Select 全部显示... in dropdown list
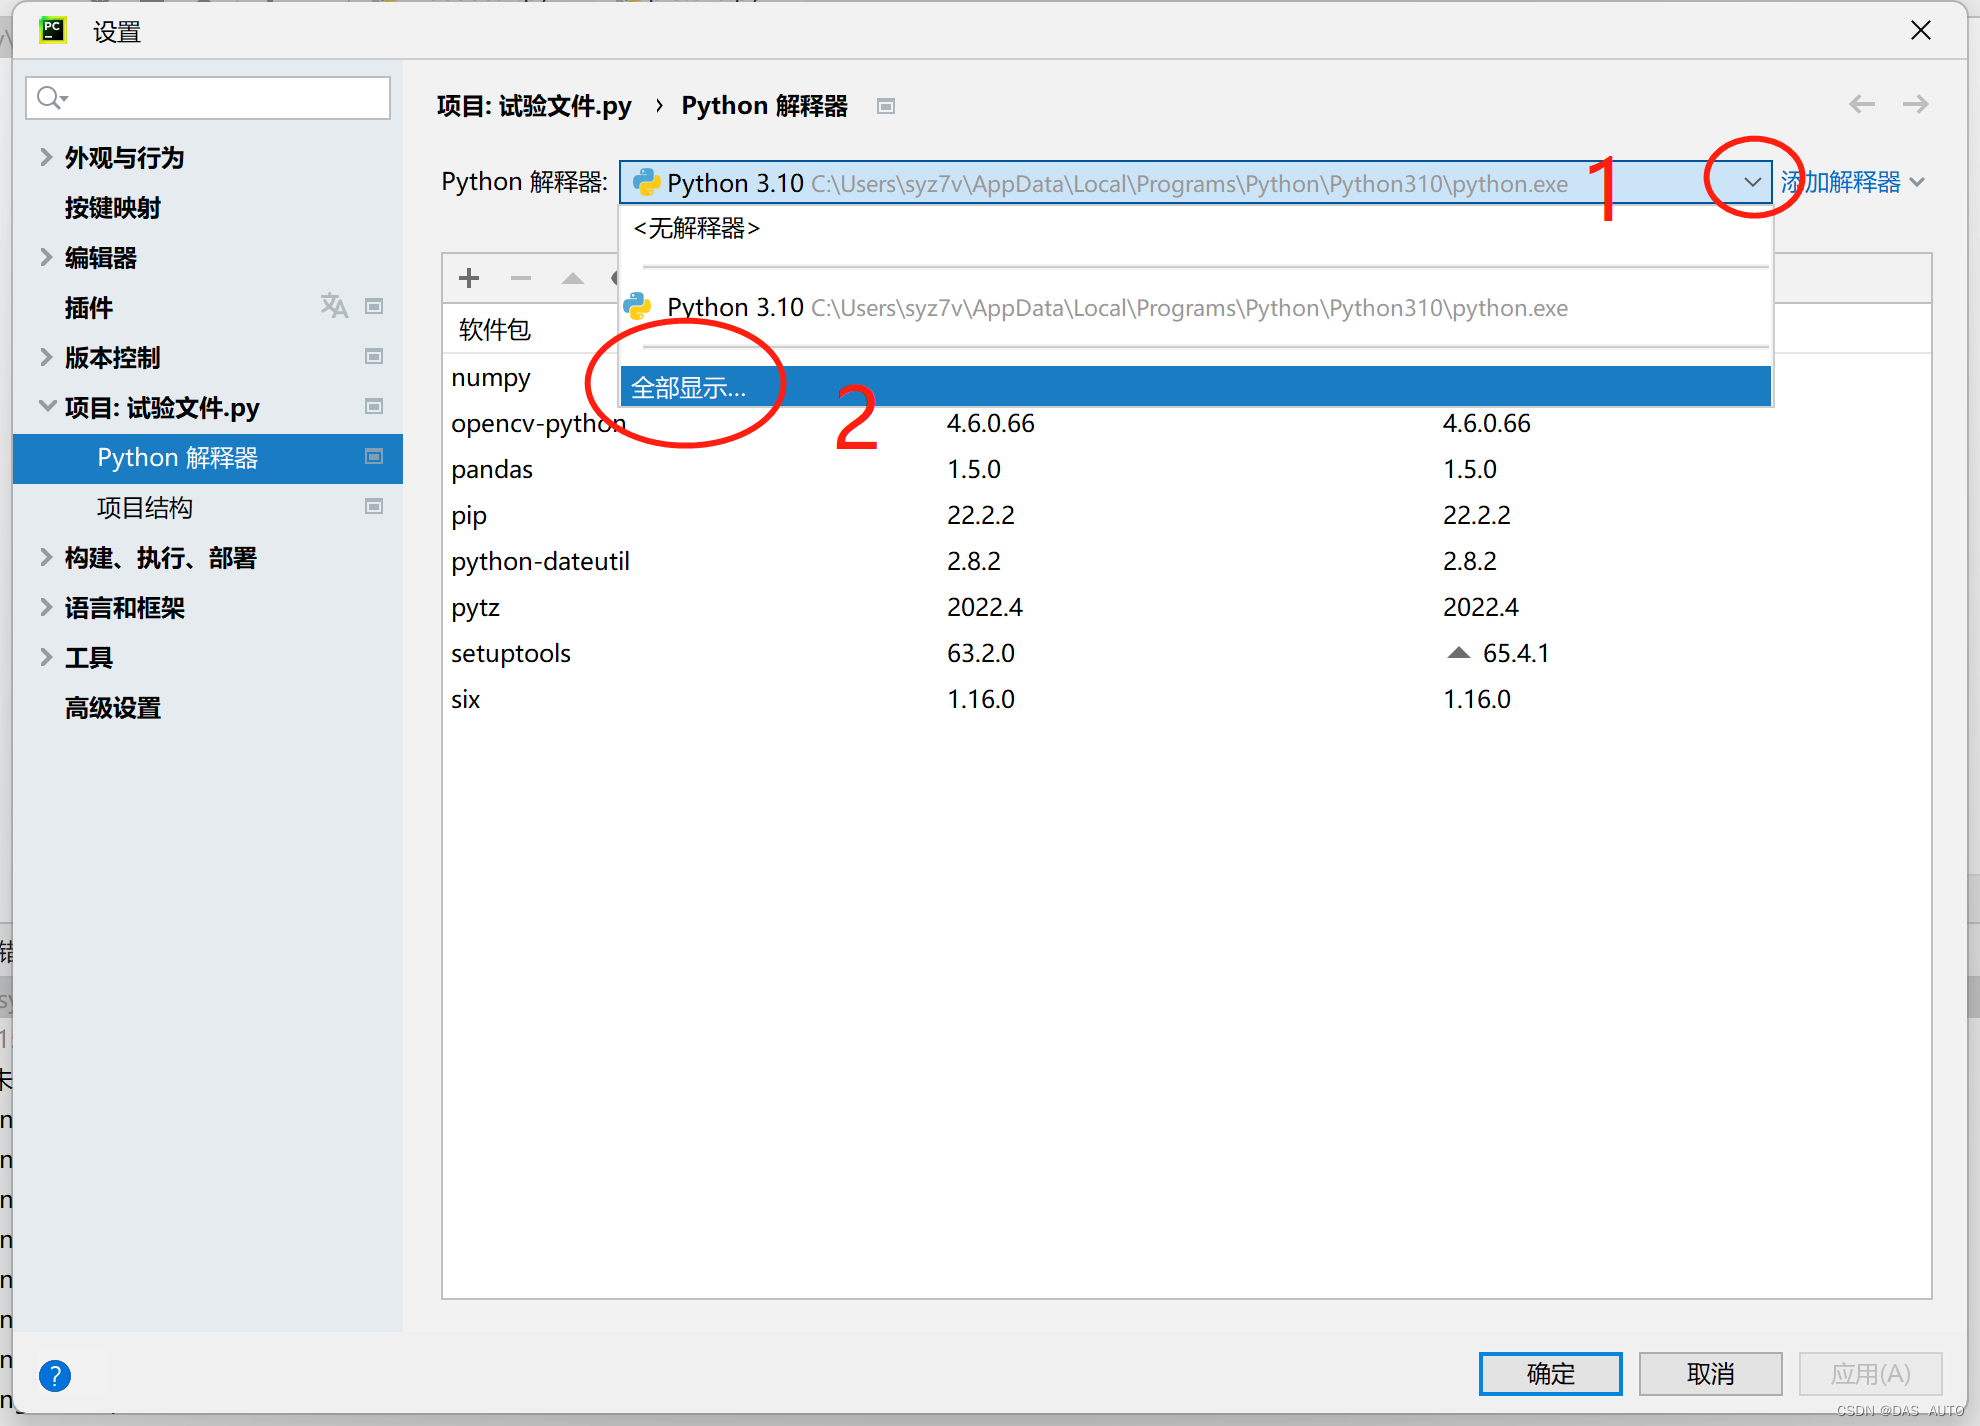The width and height of the screenshot is (1980, 1426). [x=689, y=387]
